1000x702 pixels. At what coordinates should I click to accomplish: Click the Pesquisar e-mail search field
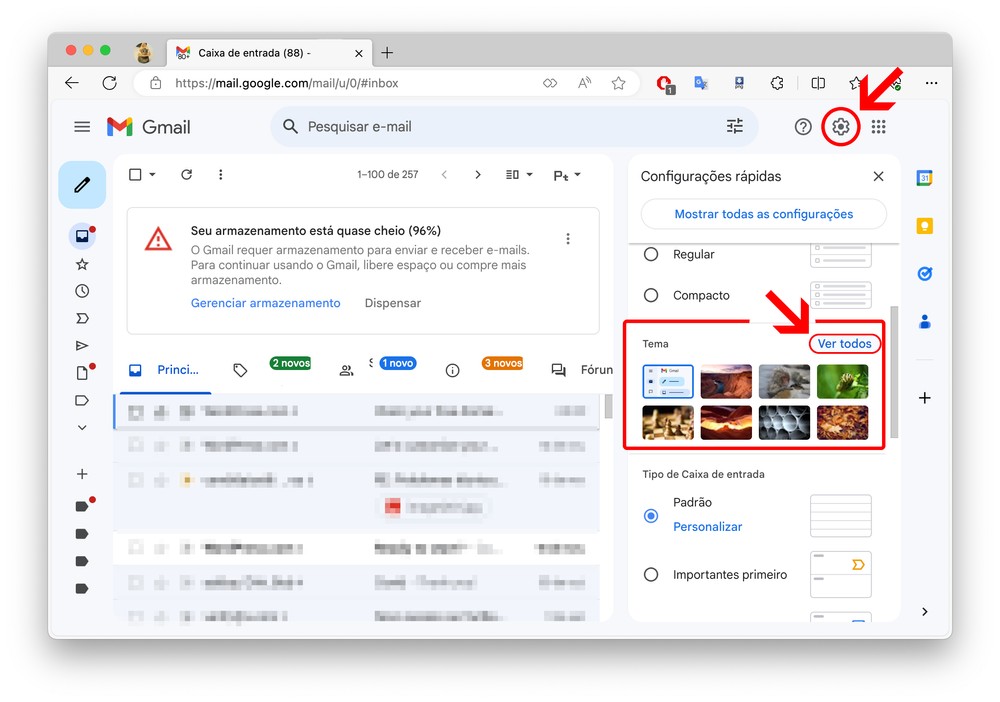click(x=513, y=127)
